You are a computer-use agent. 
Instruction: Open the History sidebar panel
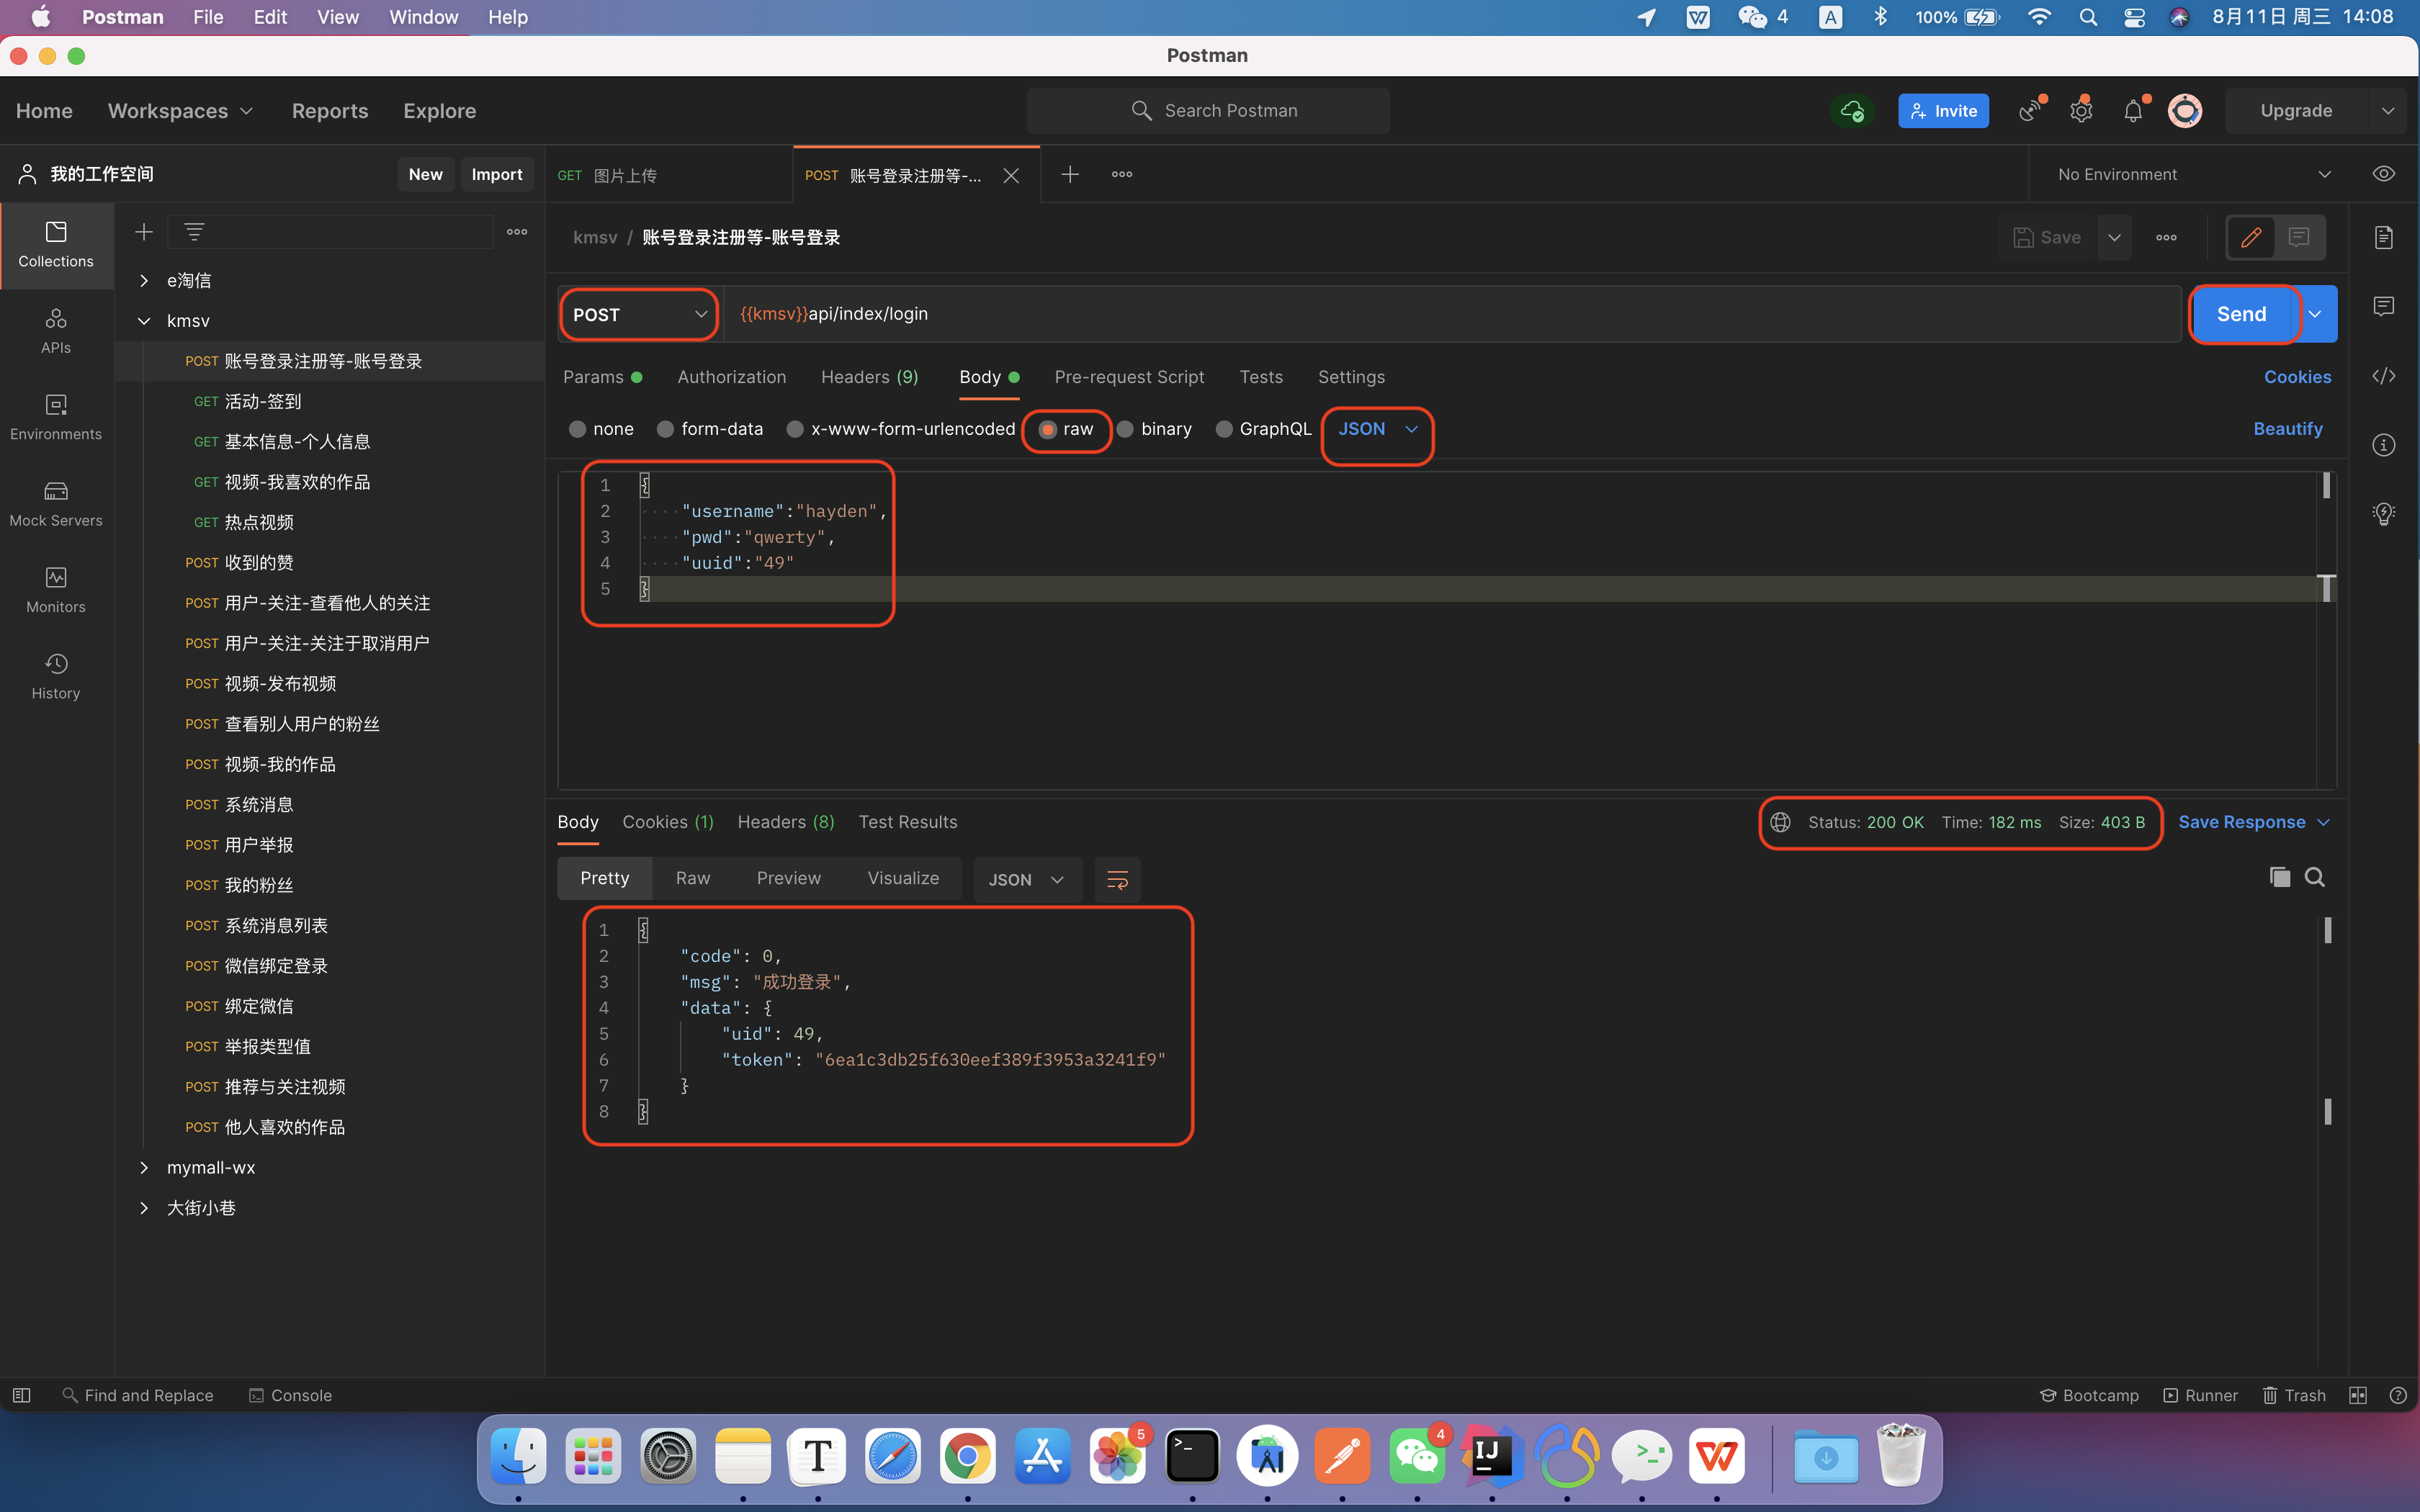[56, 676]
